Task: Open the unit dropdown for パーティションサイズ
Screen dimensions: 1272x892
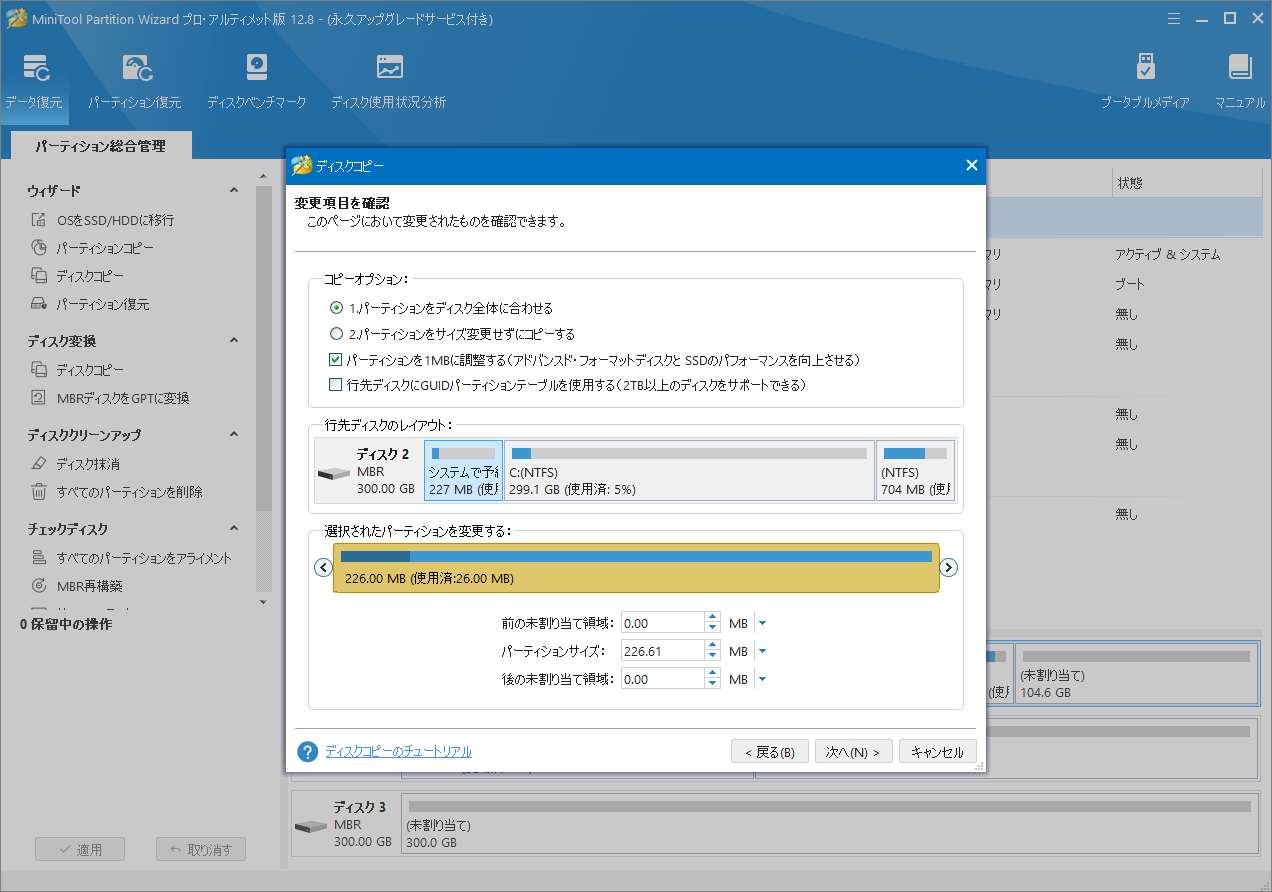Action: pyautogui.click(x=762, y=651)
